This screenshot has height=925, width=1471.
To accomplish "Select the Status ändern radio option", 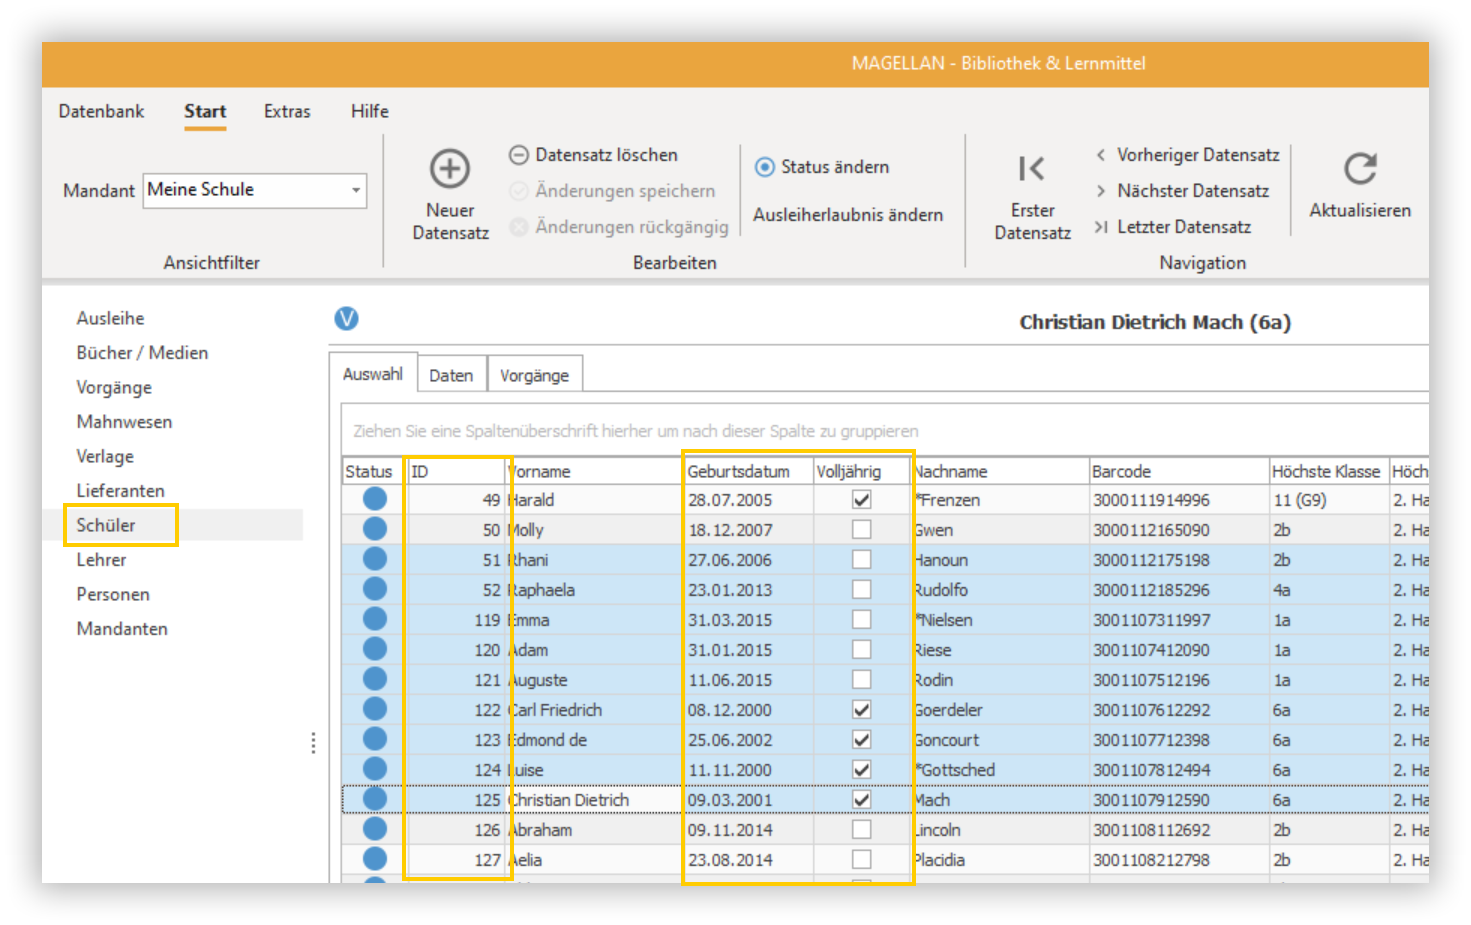I will click(x=765, y=167).
